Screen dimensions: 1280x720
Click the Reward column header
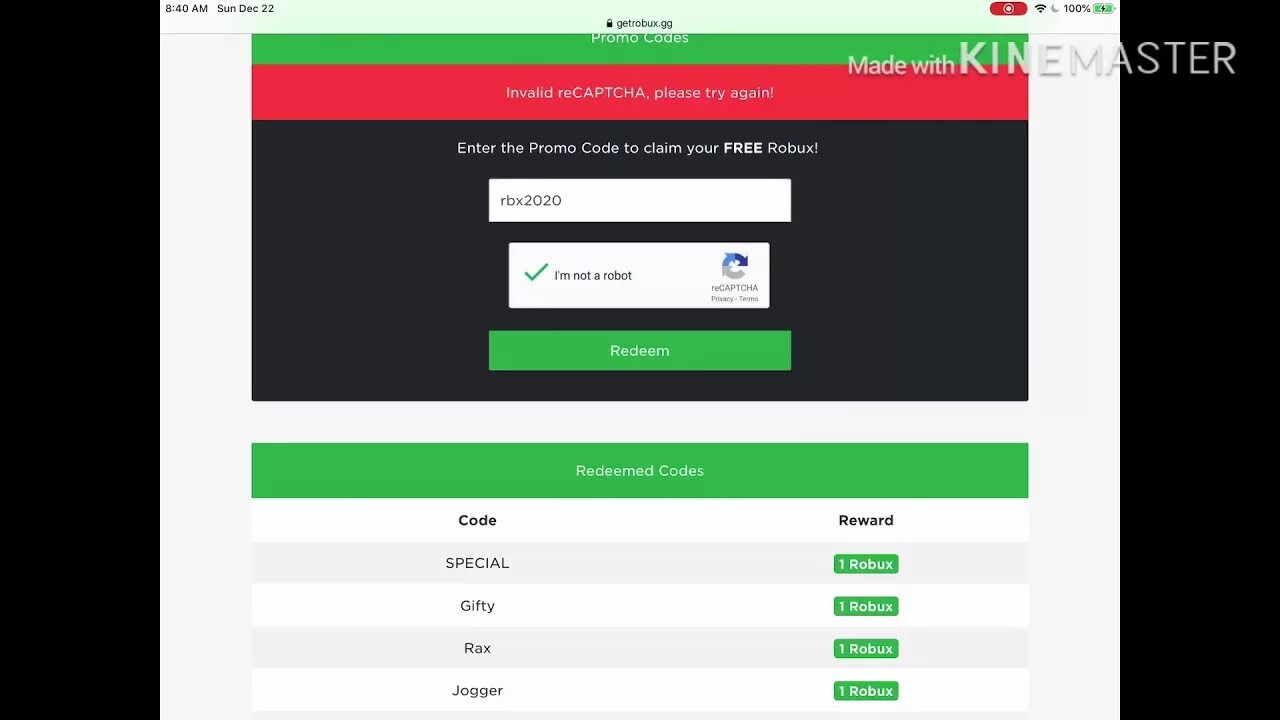866,520
